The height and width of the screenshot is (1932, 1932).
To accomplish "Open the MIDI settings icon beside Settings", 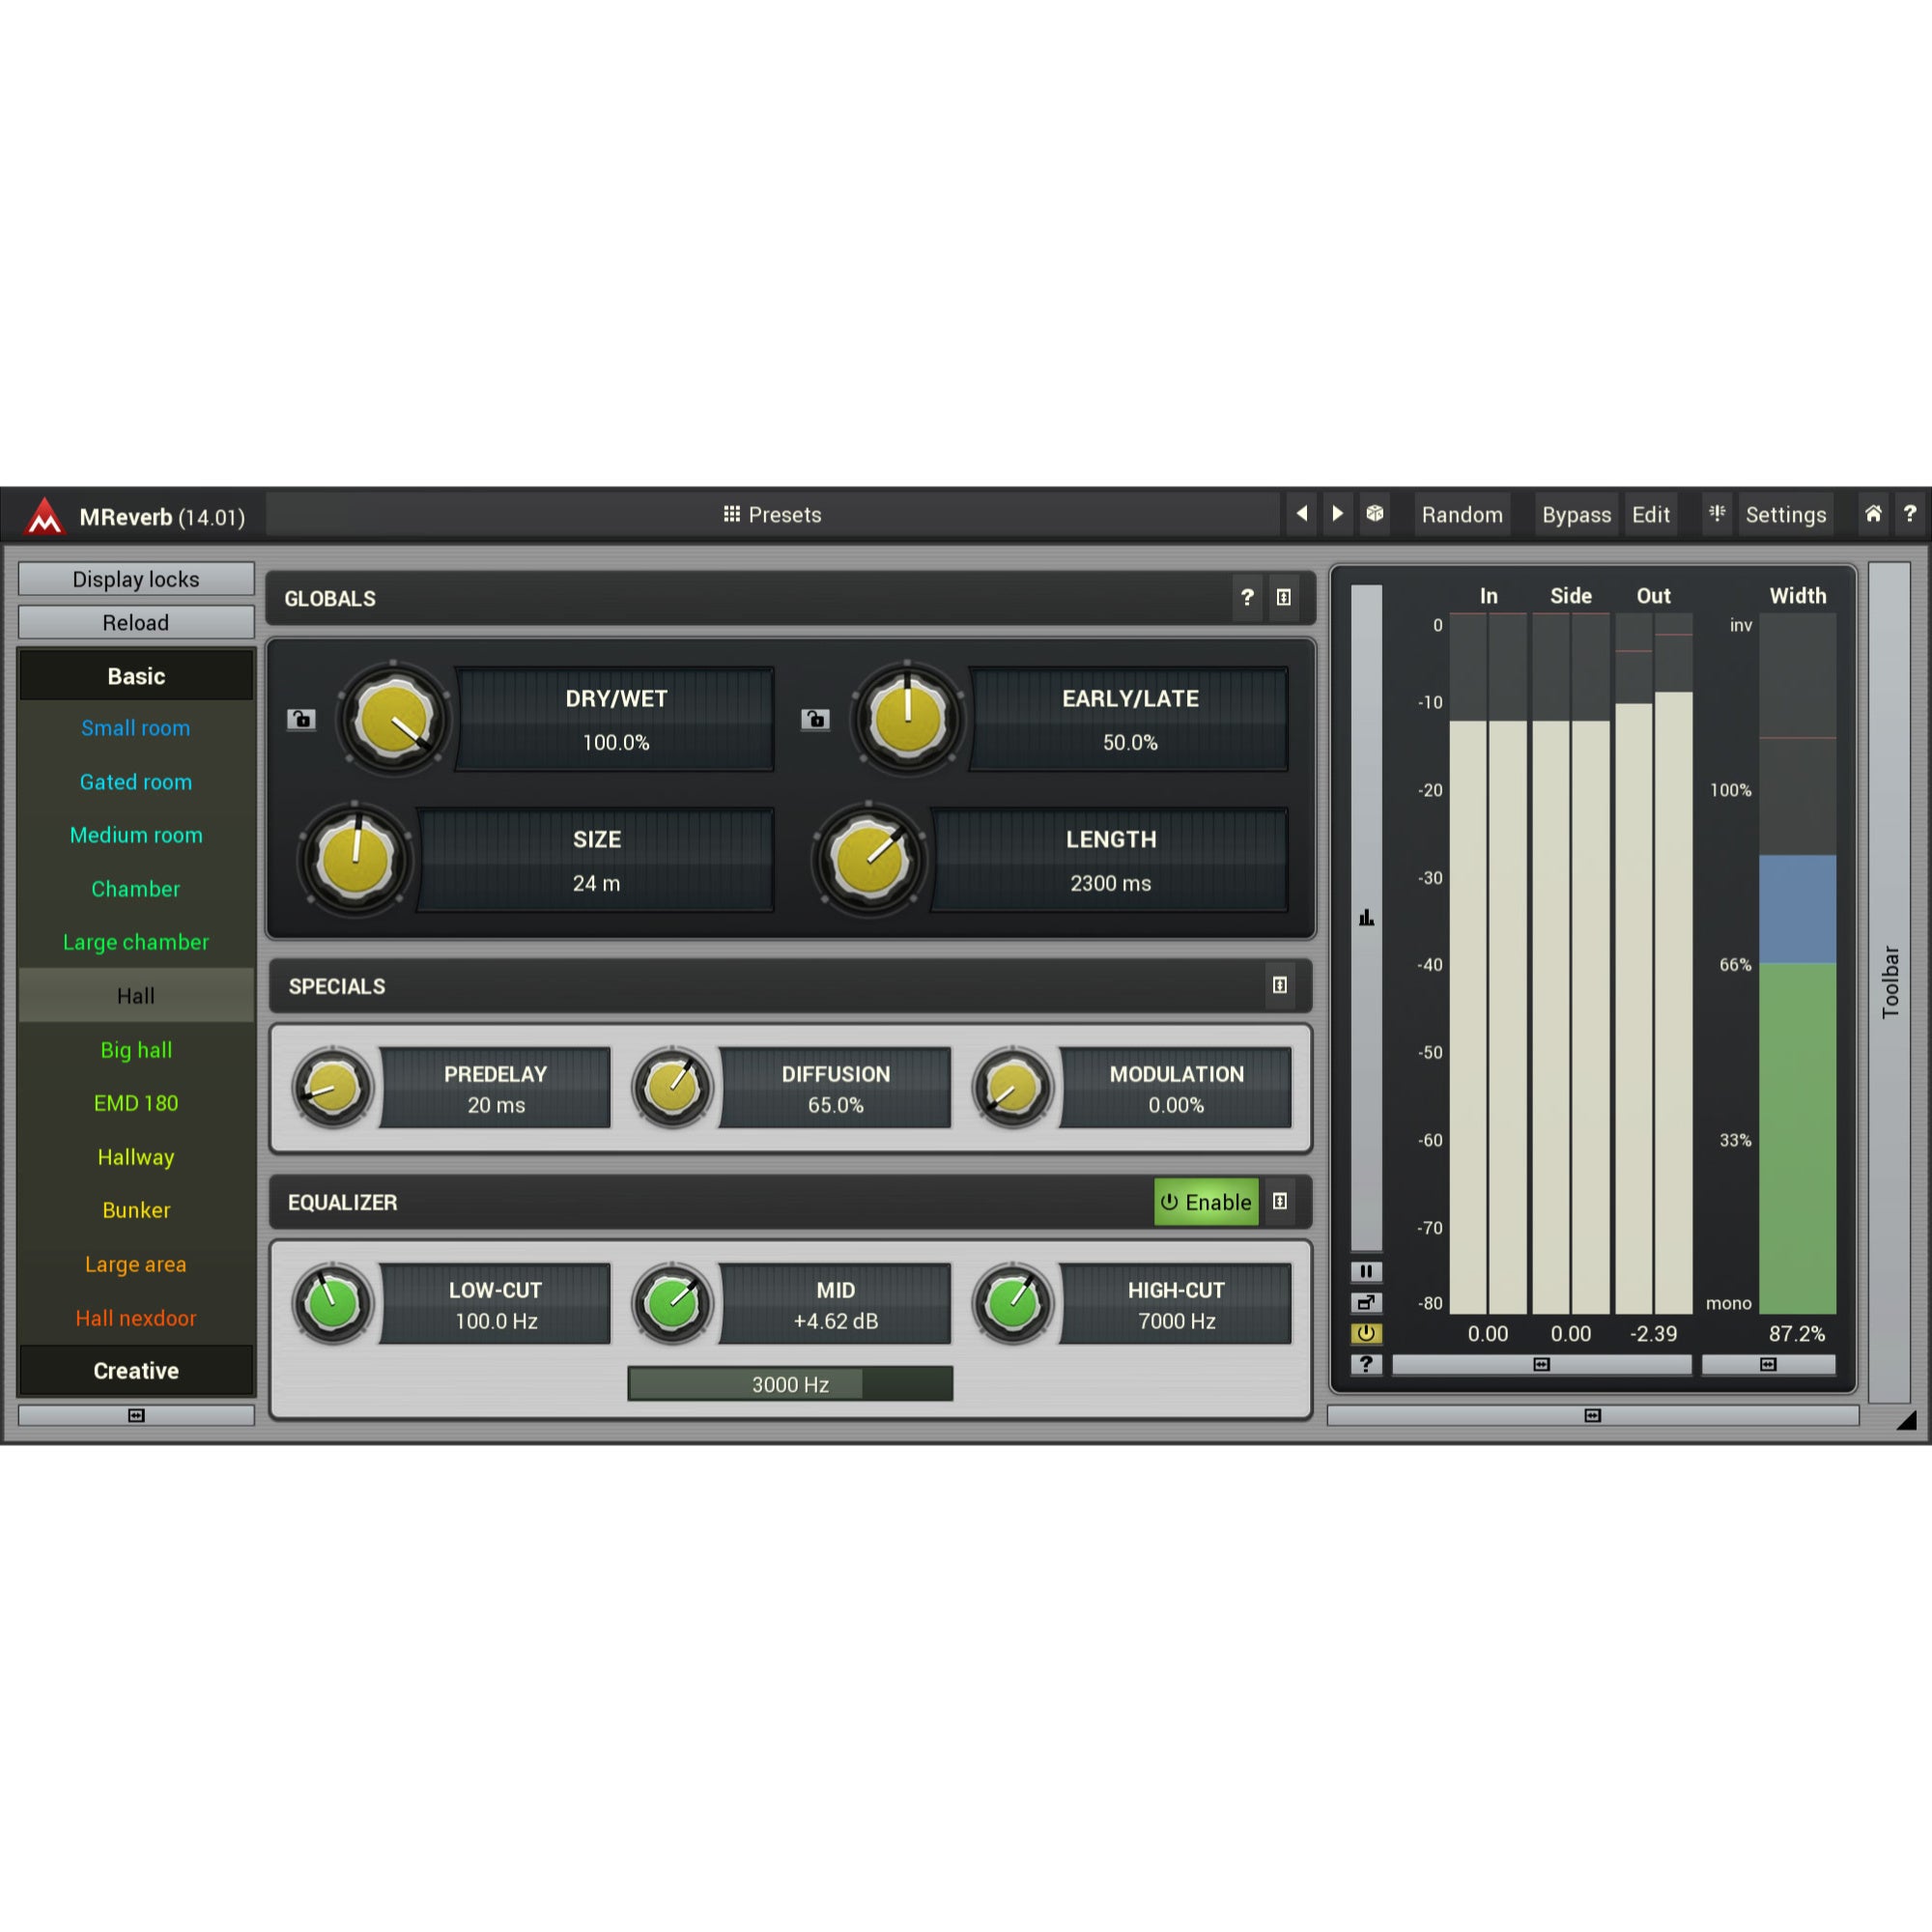I will 1717,514.
